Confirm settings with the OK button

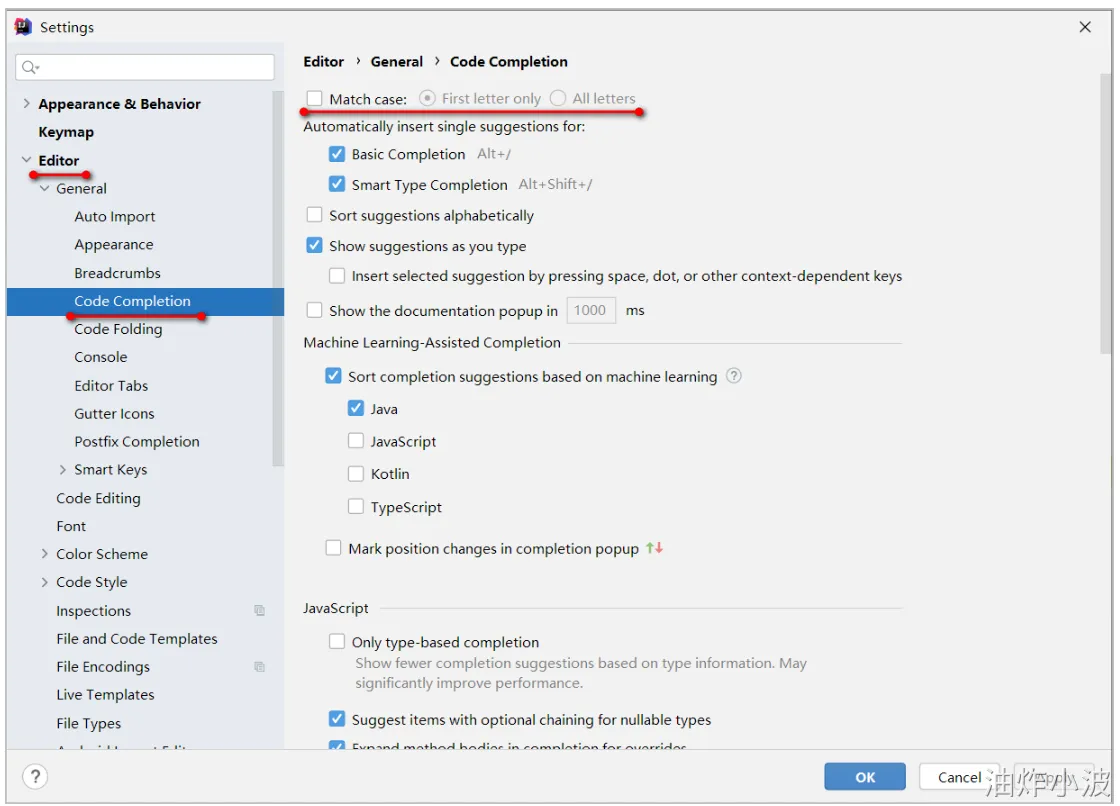(x=864, y=777)
